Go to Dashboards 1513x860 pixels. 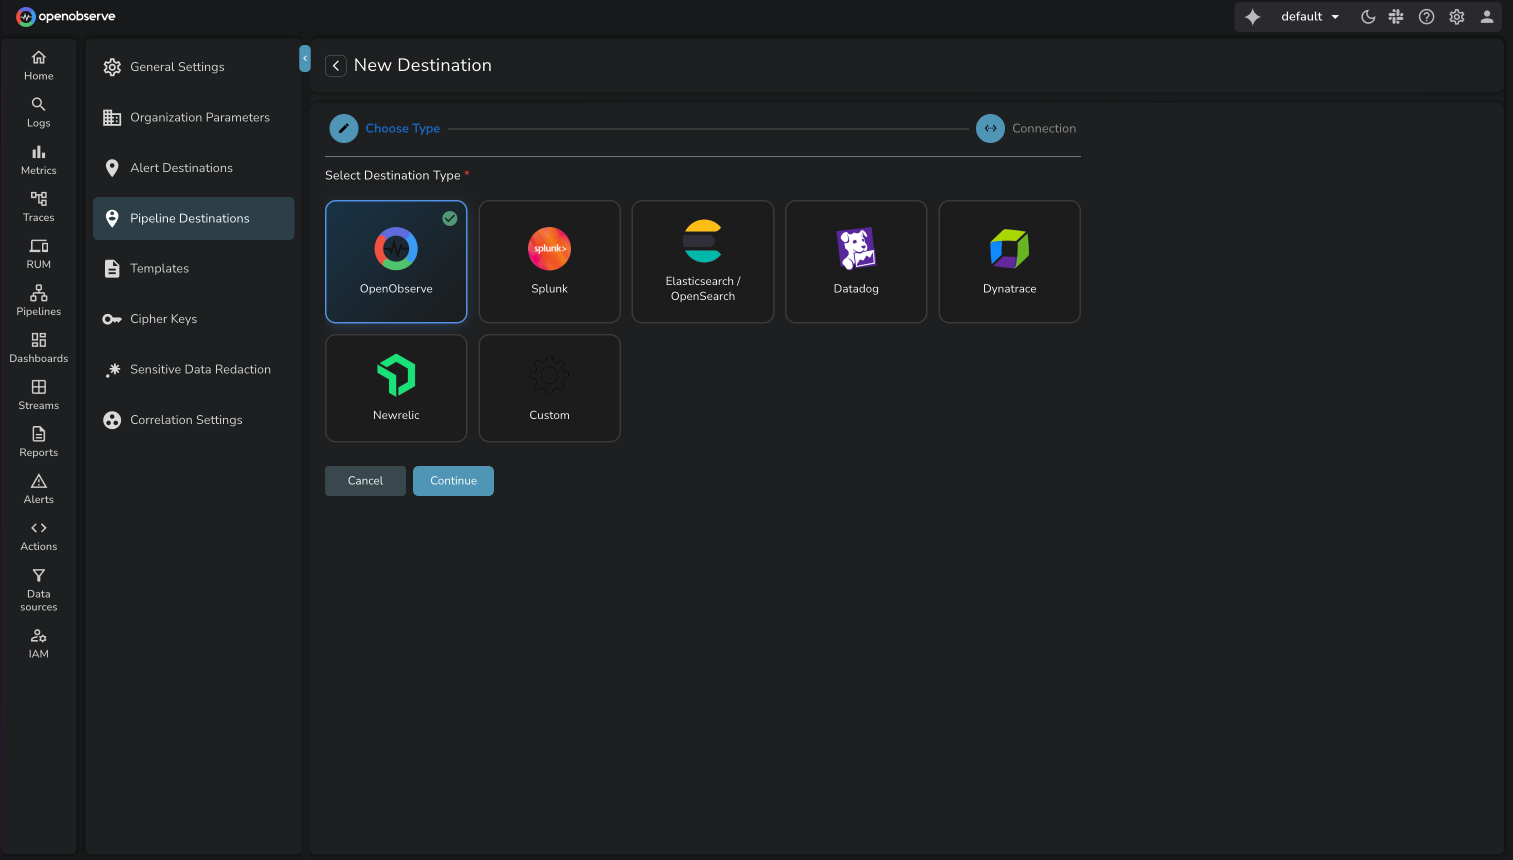point(39,347)
